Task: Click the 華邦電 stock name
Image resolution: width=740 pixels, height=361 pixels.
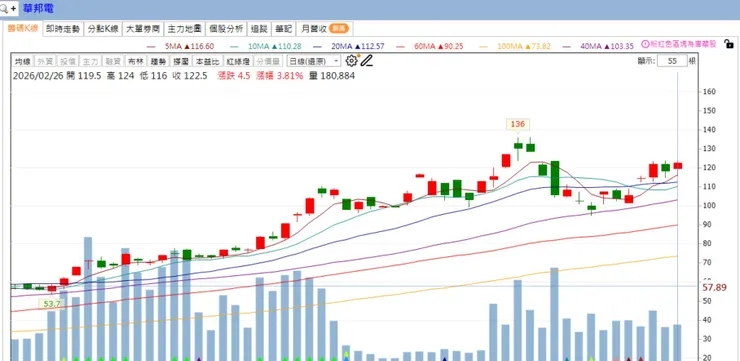Action: (x=38, y=8)
